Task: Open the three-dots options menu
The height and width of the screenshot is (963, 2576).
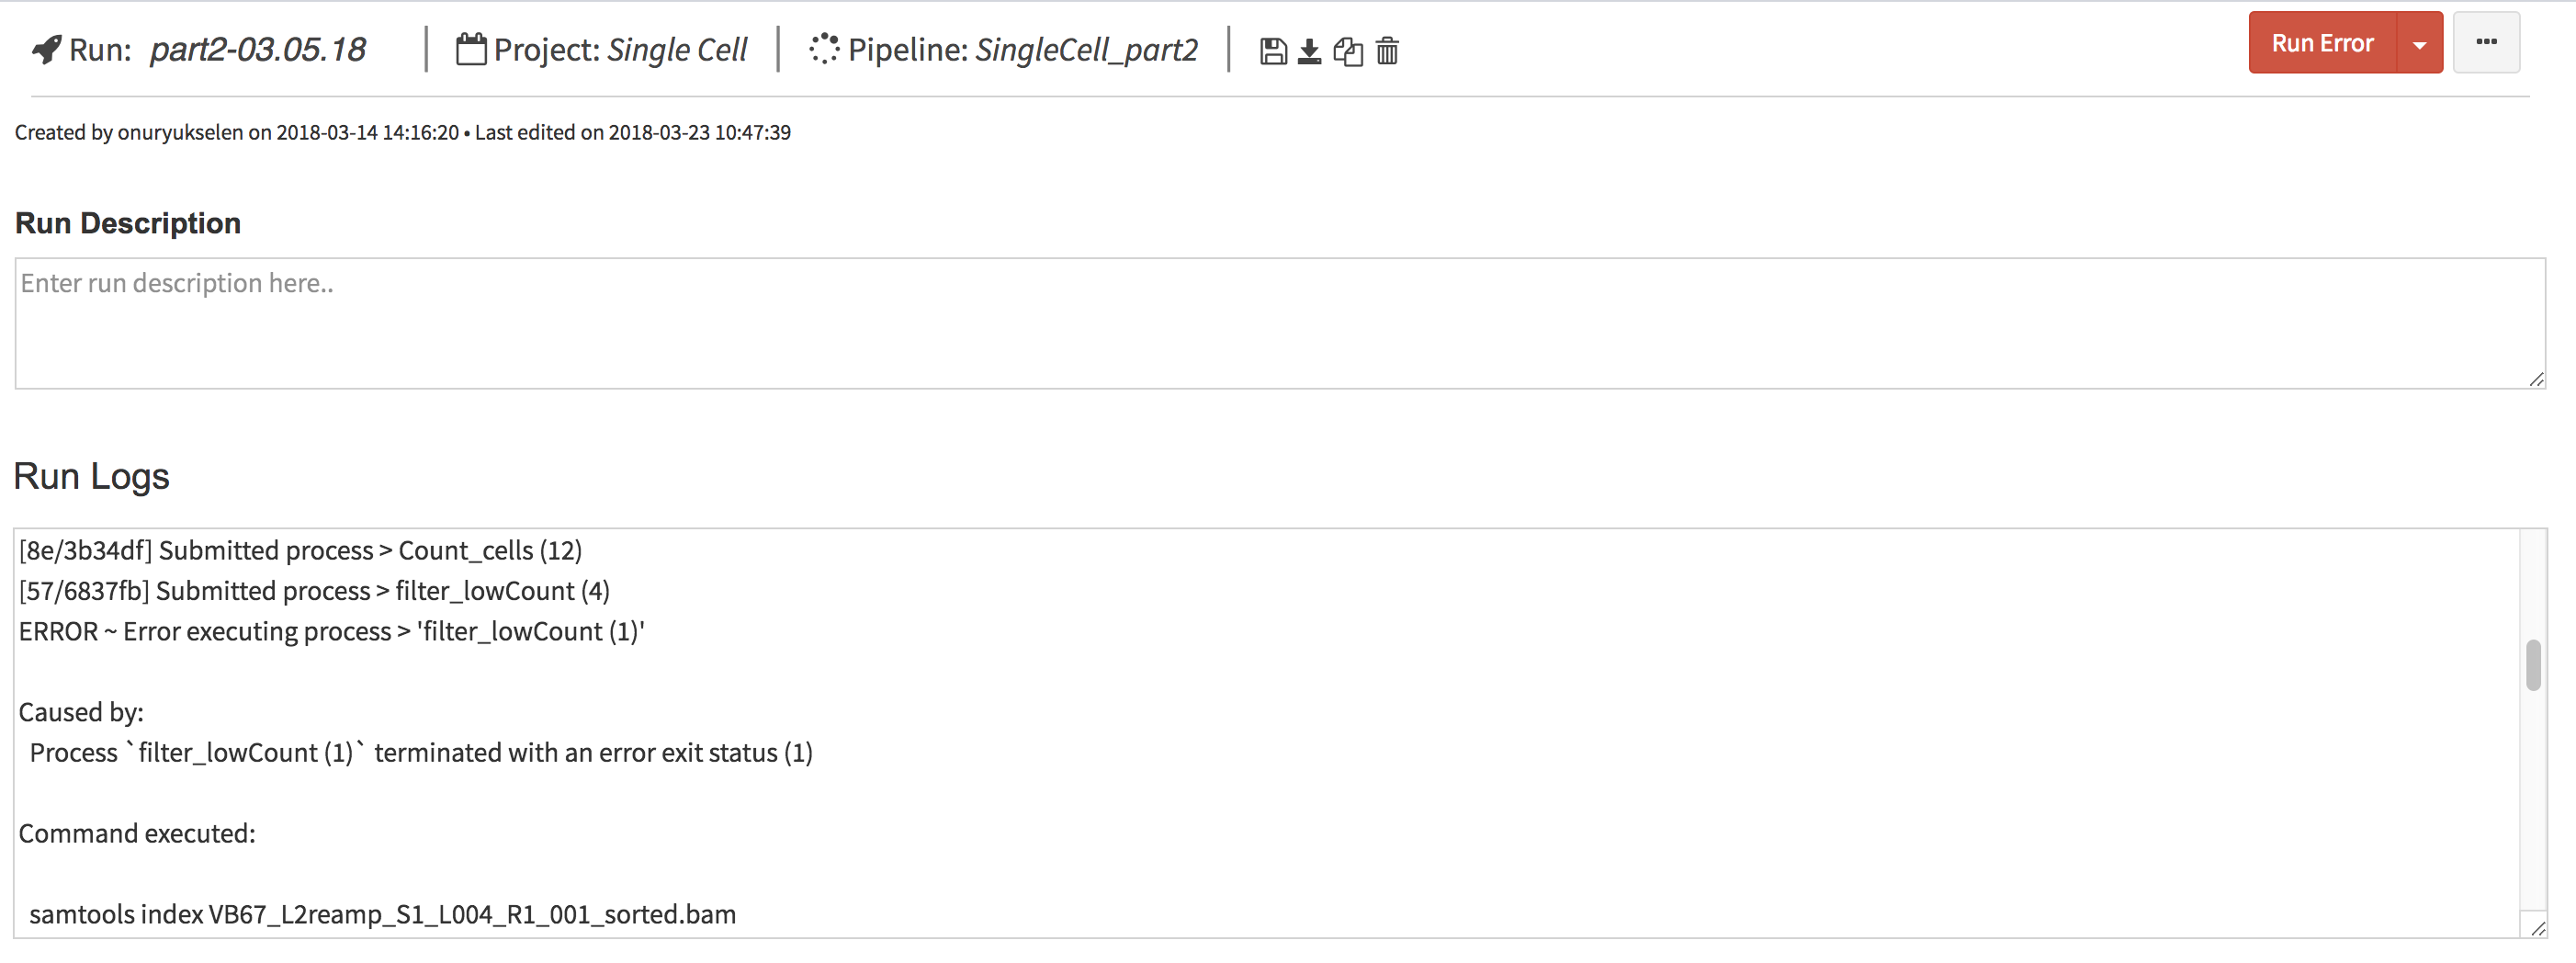Action: tap(2486, 42)
